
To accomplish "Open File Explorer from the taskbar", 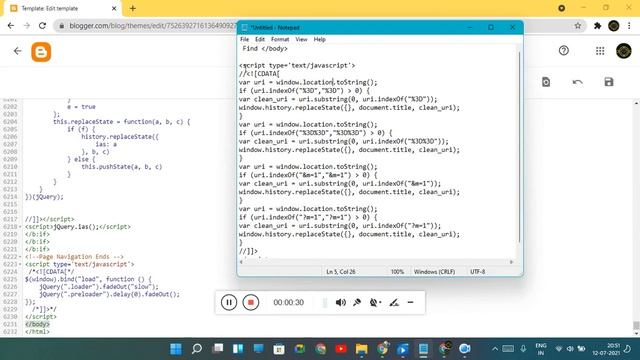I will point(361,349).
